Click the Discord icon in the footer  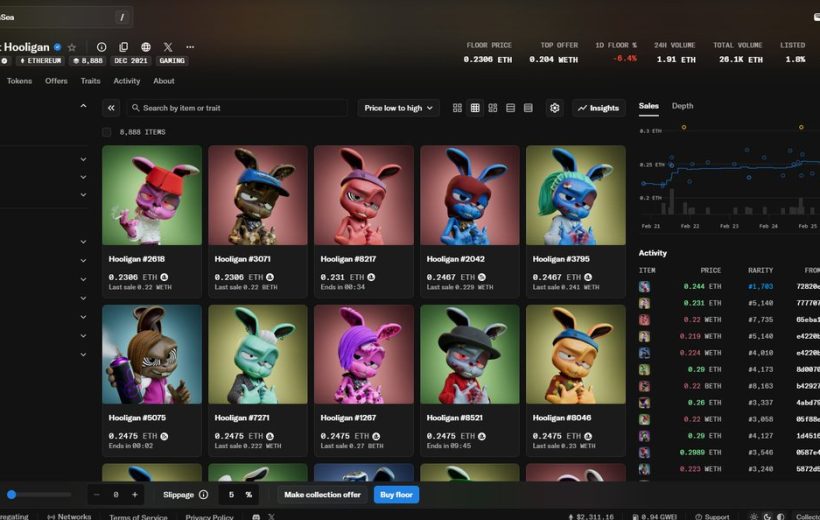[x=256, y=516]
